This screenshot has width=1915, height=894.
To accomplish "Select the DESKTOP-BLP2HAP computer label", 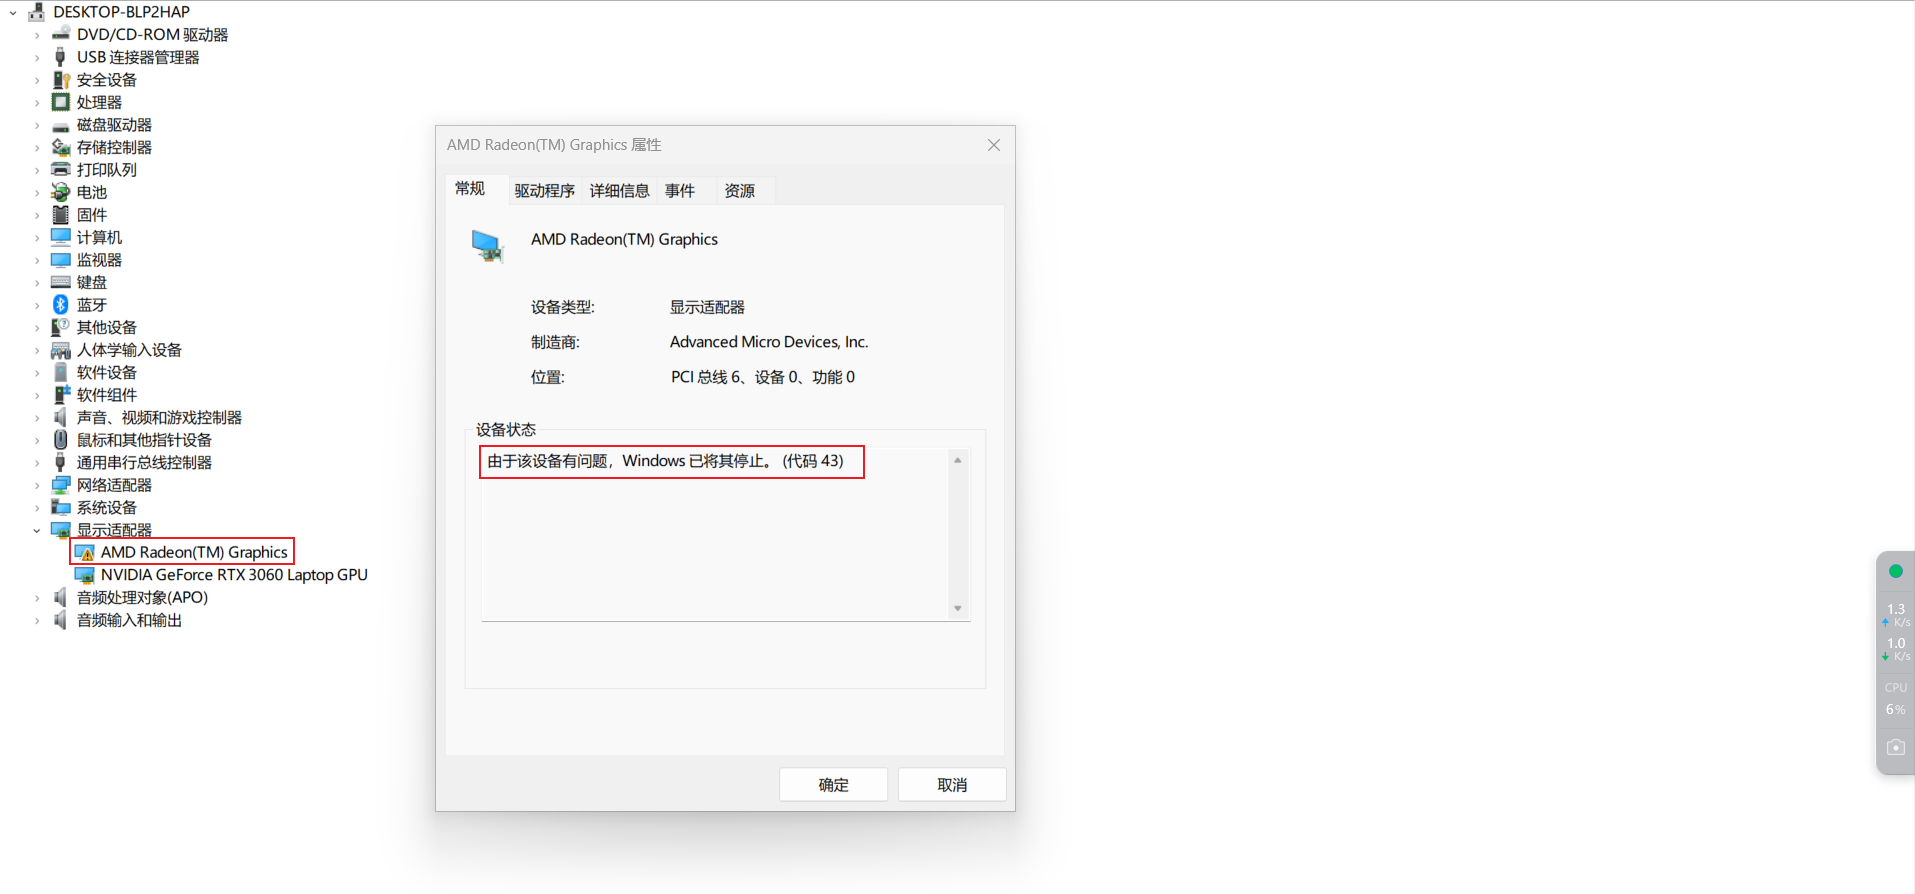I will (121, 12).
